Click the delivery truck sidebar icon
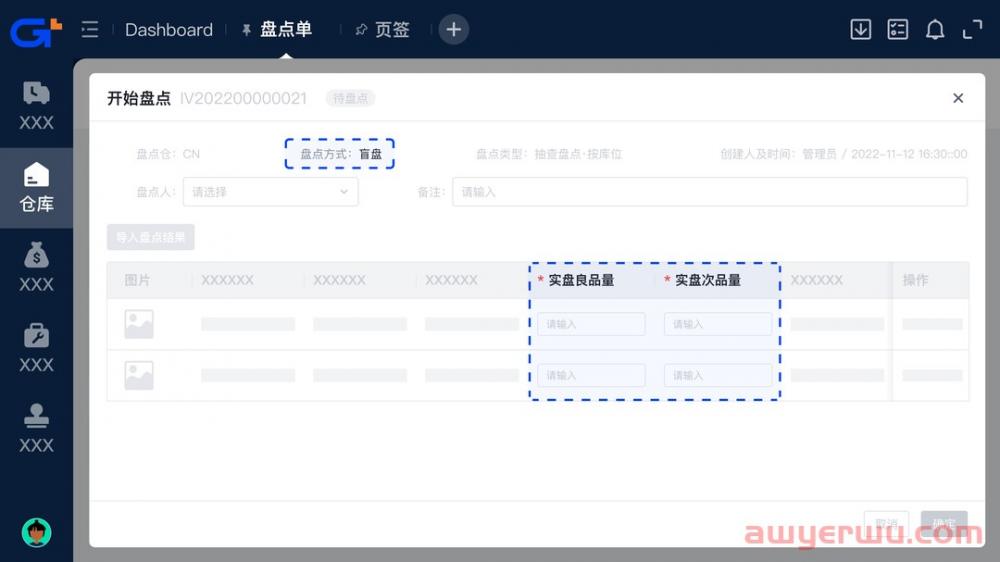 pos(36,106)
